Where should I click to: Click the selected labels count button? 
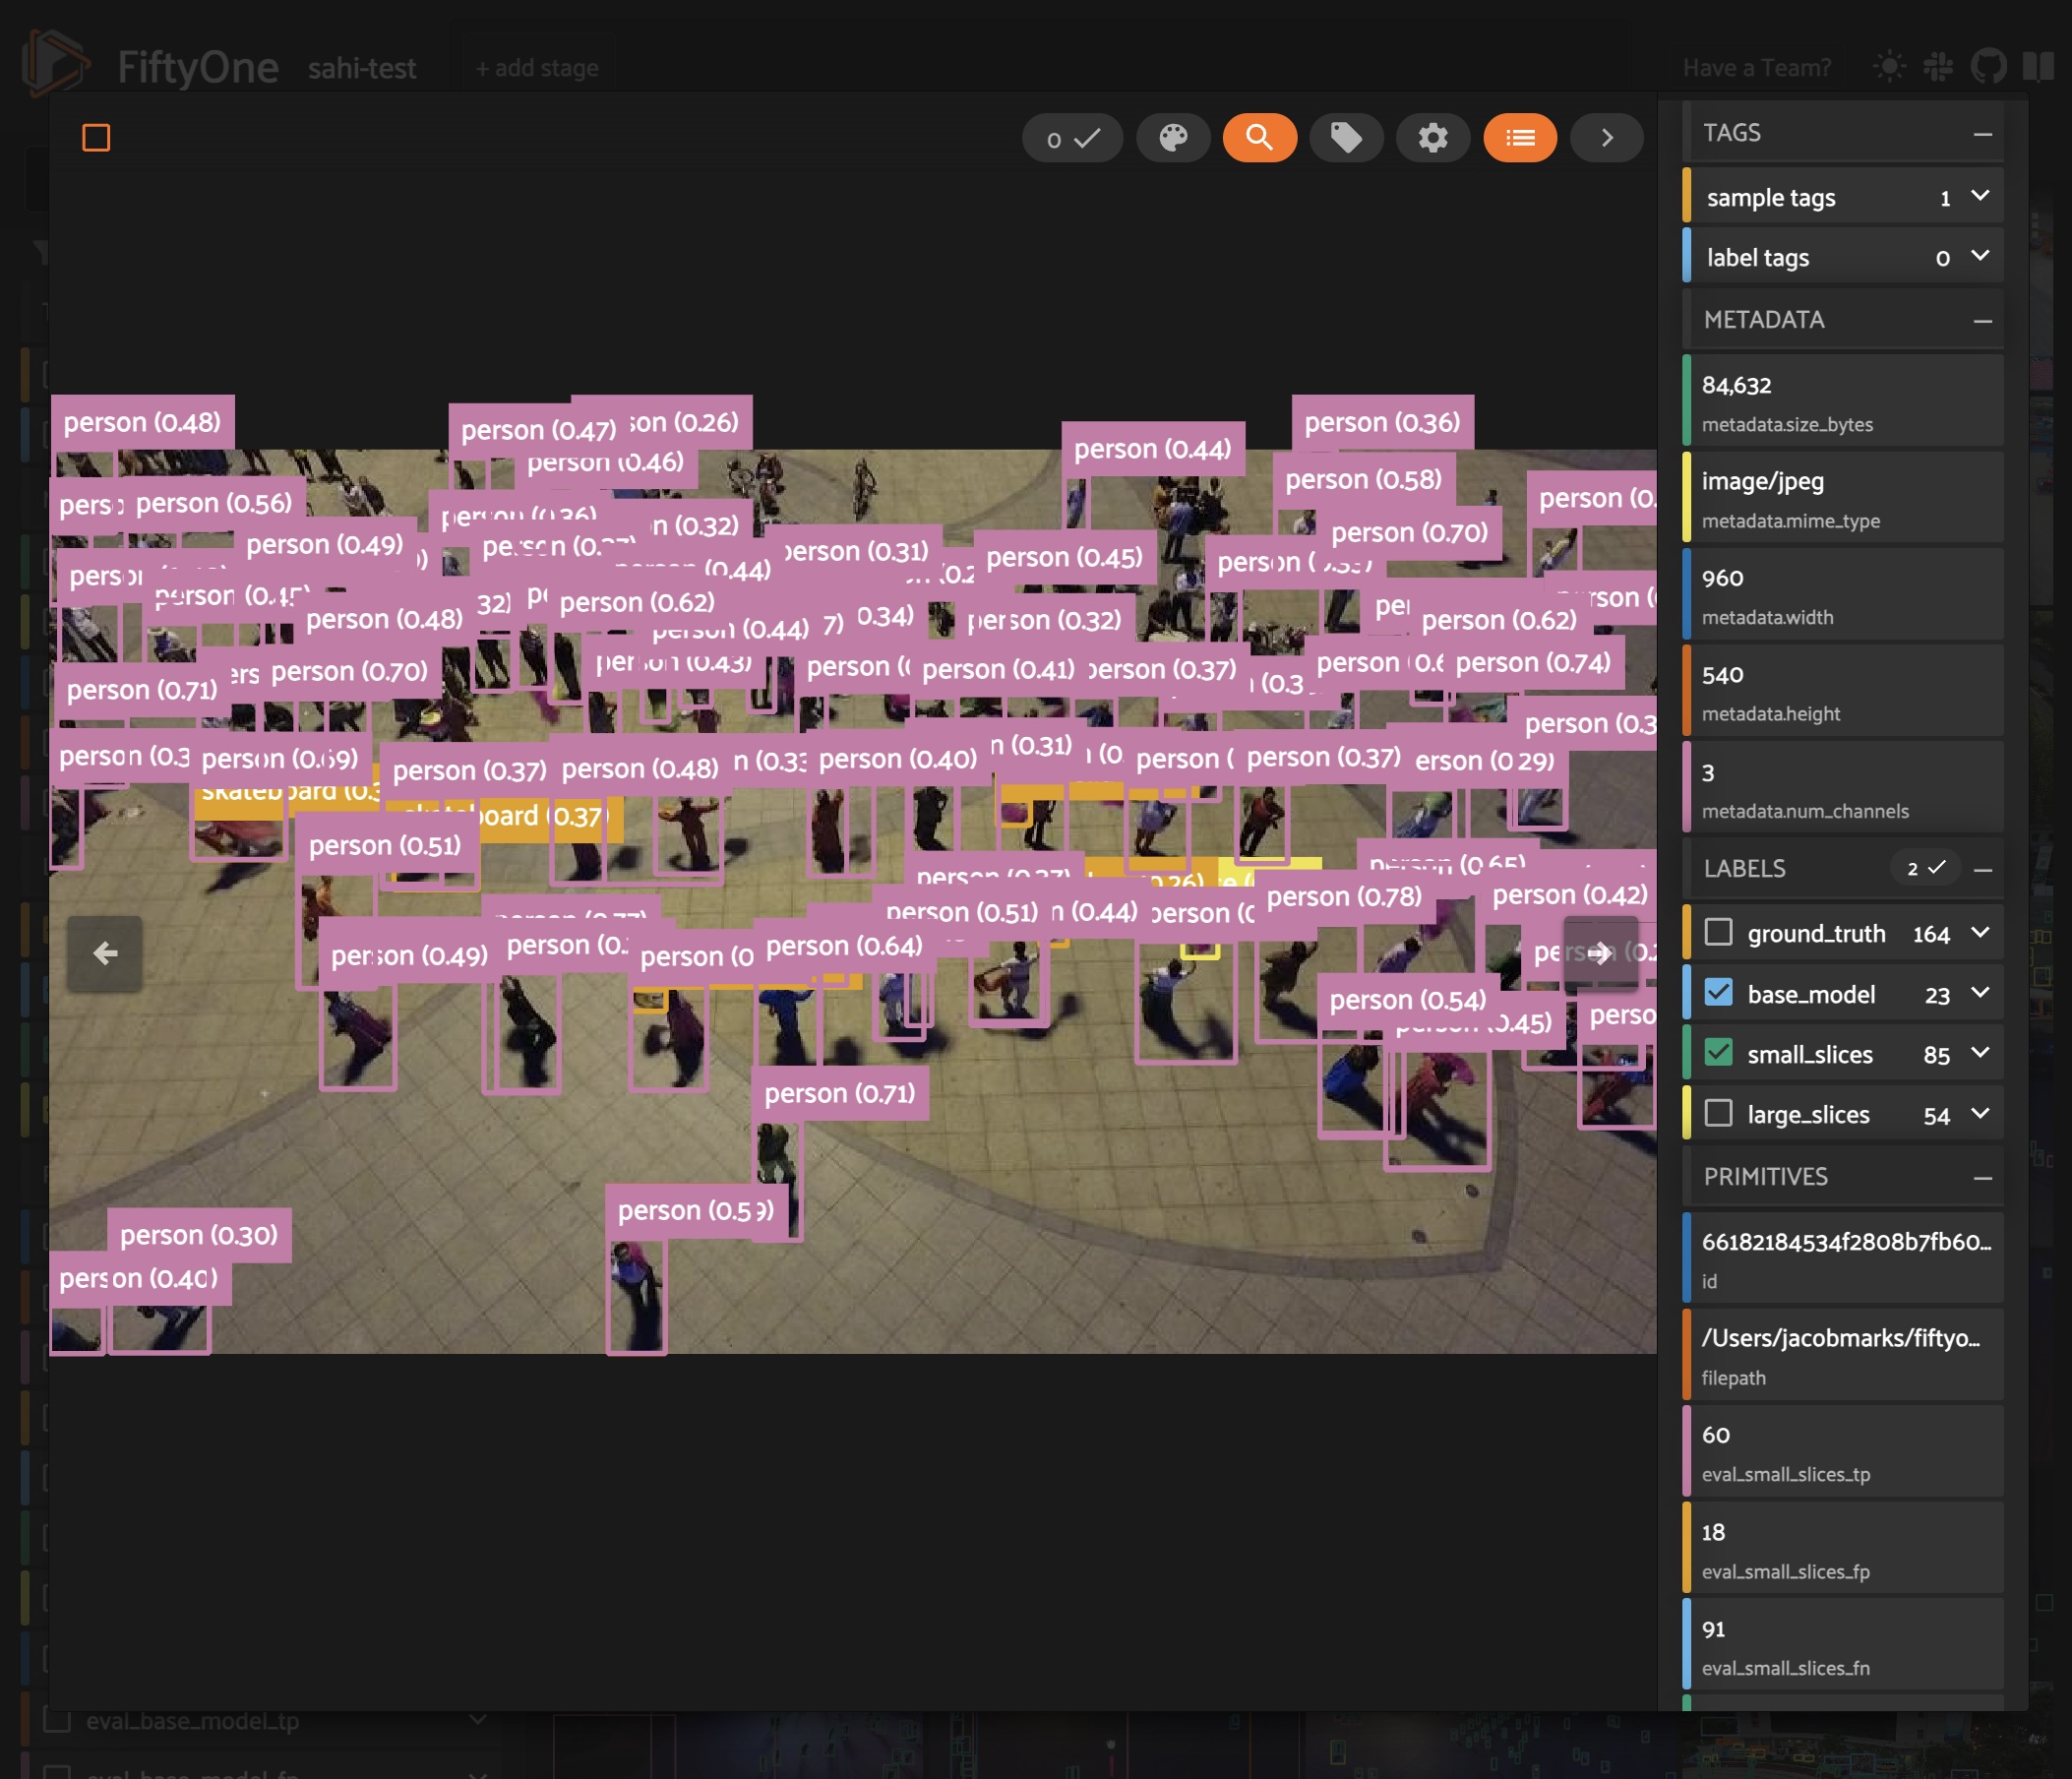pyautogui.click(x=1071, y=138)
